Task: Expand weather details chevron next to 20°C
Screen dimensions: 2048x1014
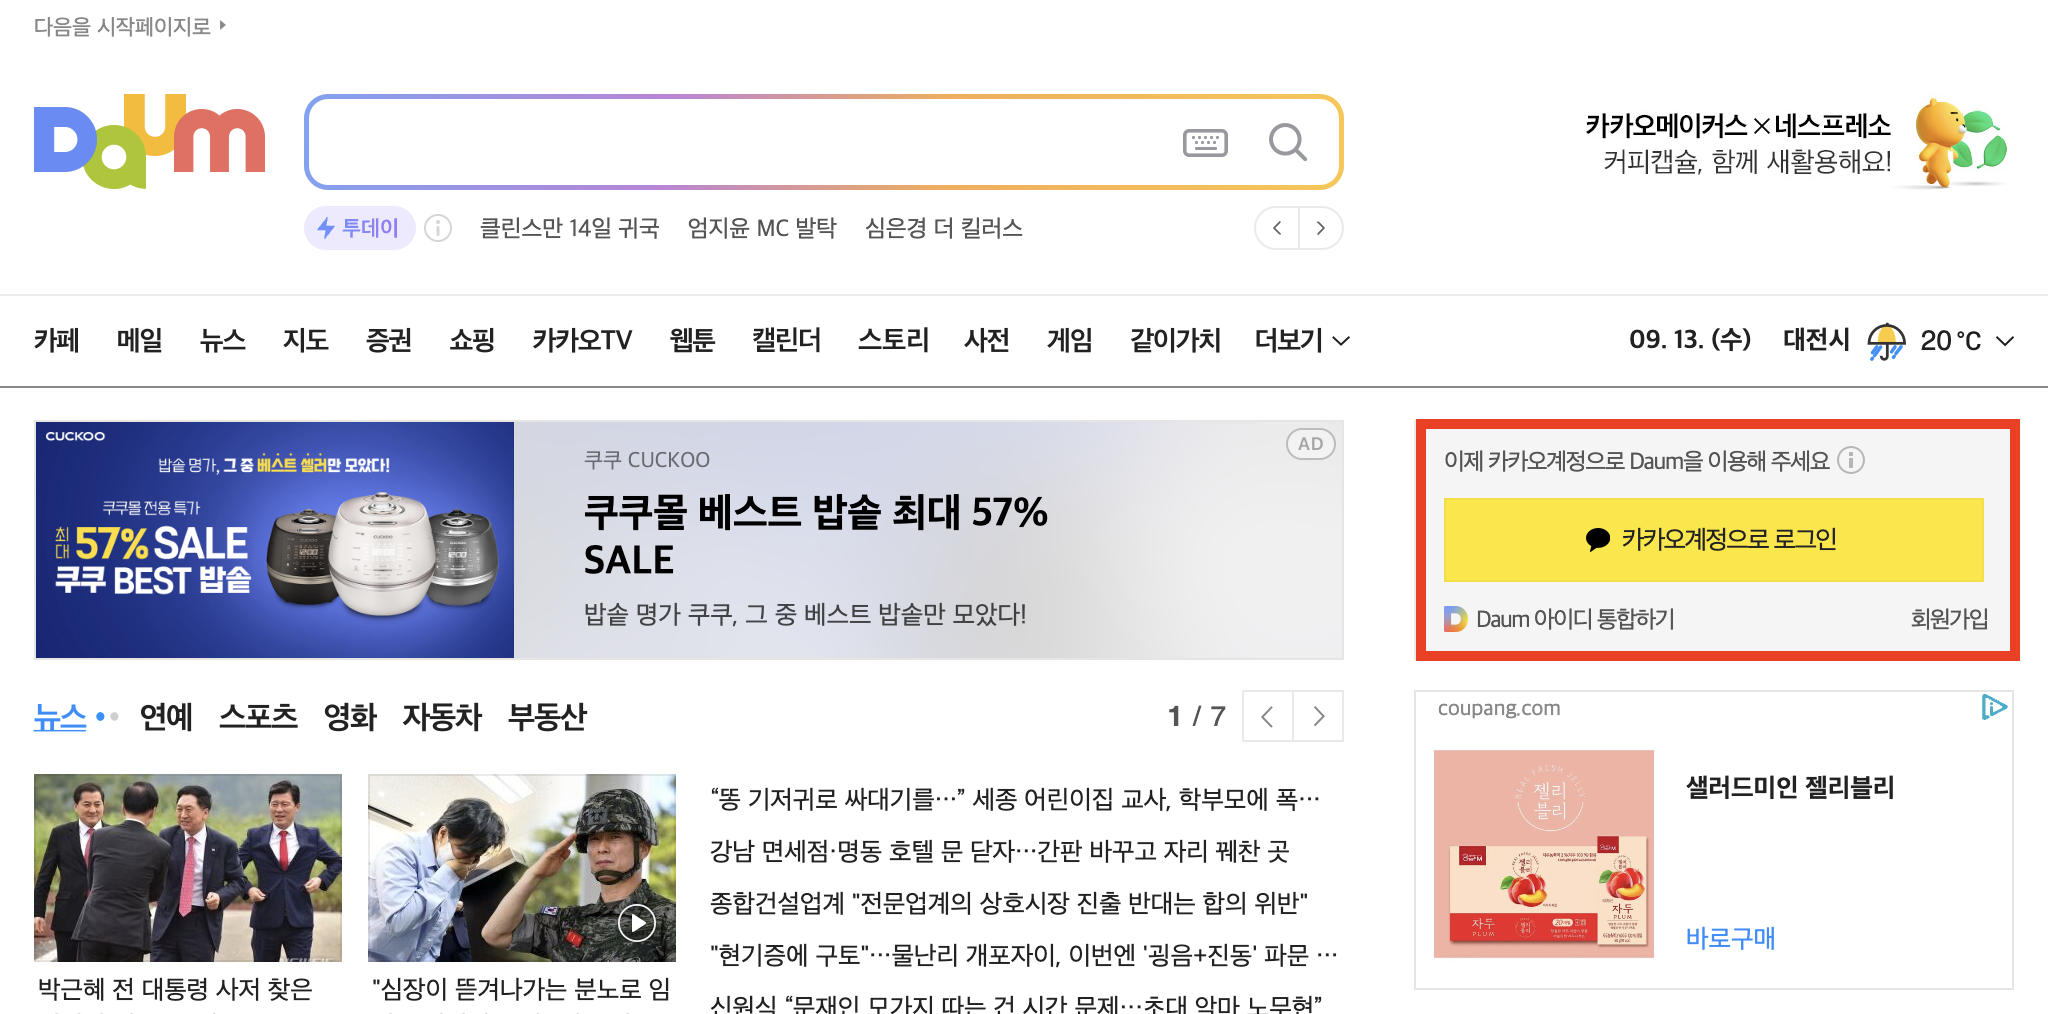Action: (x=2004, y=341)
